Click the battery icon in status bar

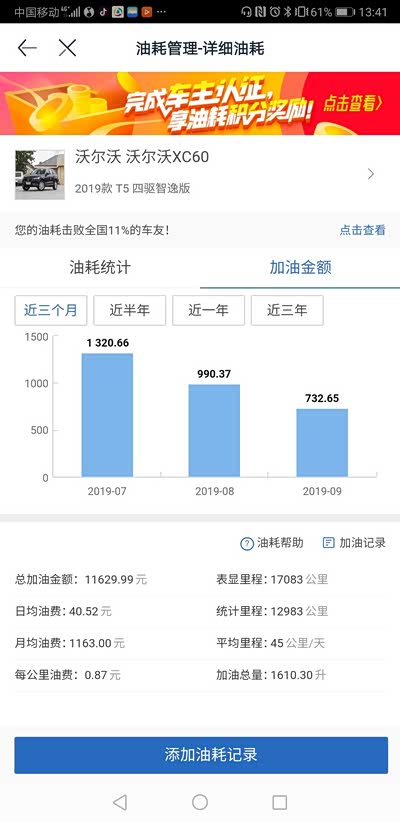tap(344, 12)
